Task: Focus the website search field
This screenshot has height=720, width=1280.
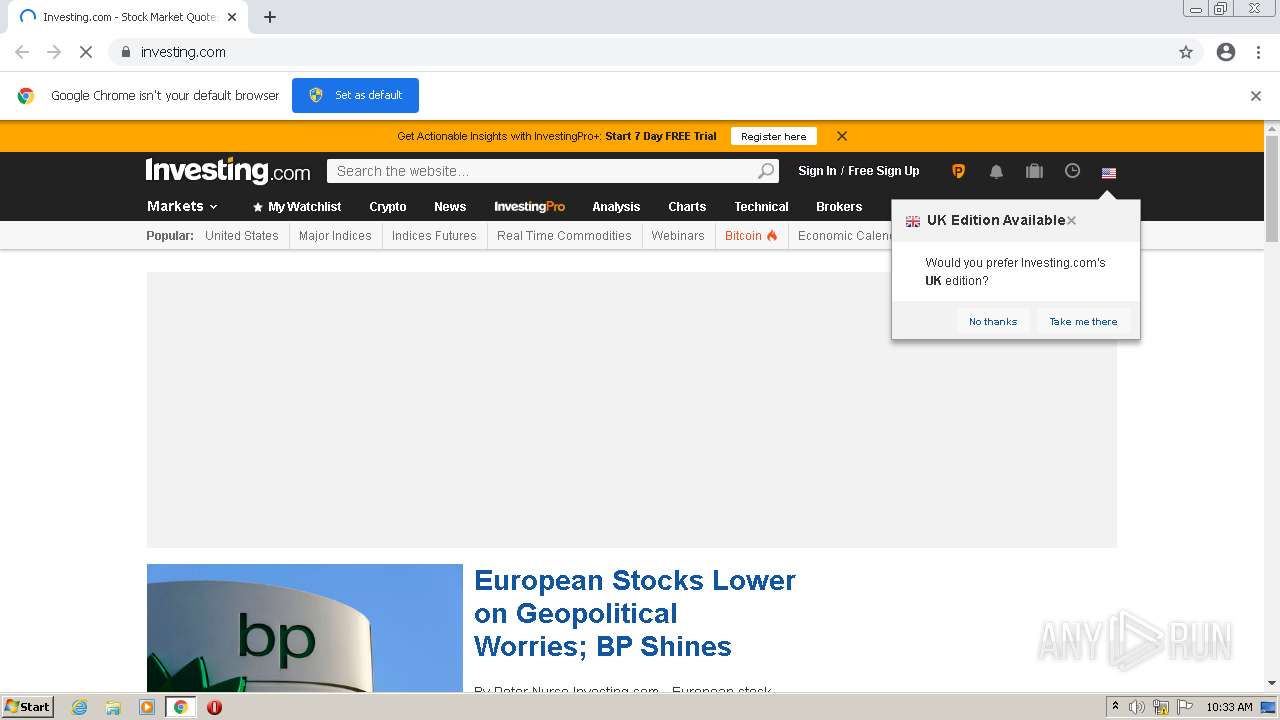Action: pyautogui.click(x=545, y=171)
